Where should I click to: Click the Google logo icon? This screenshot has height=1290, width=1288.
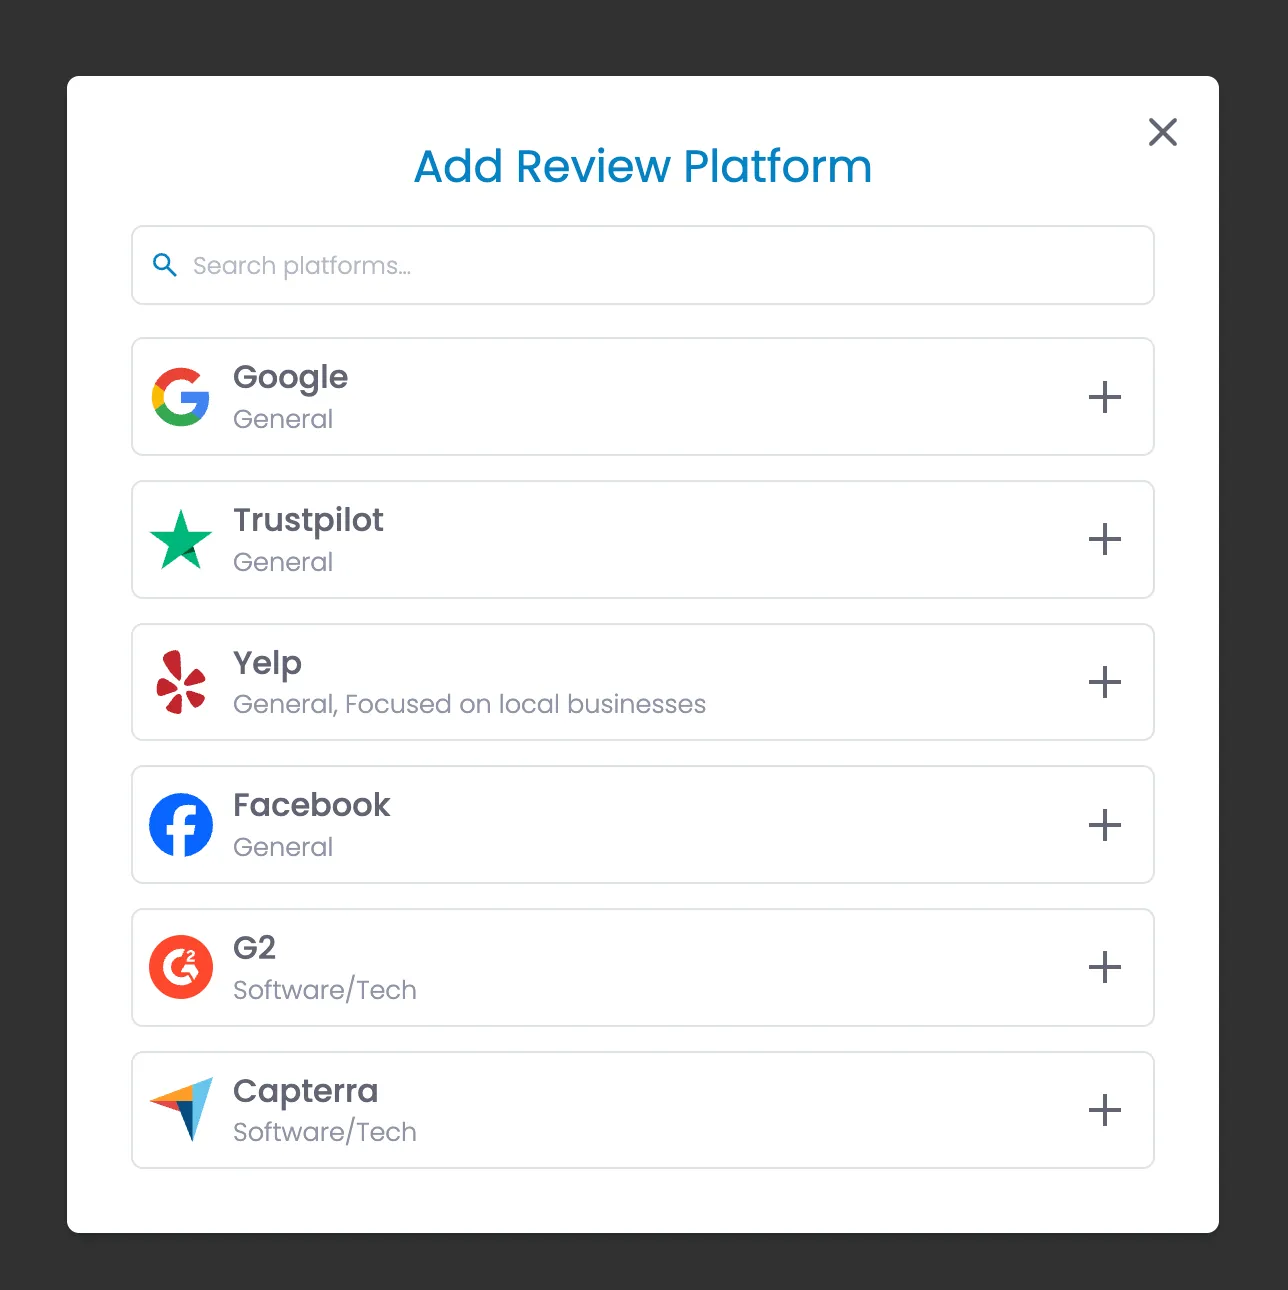tap(181, 397)
